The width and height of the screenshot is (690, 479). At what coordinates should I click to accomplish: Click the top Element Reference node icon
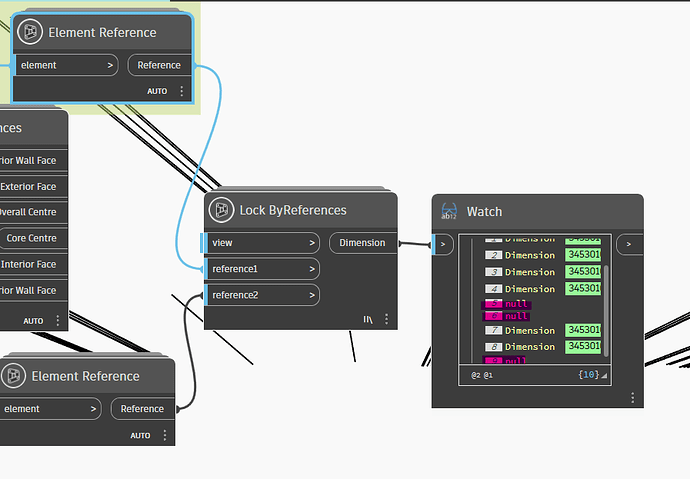(x=30, y=32)
